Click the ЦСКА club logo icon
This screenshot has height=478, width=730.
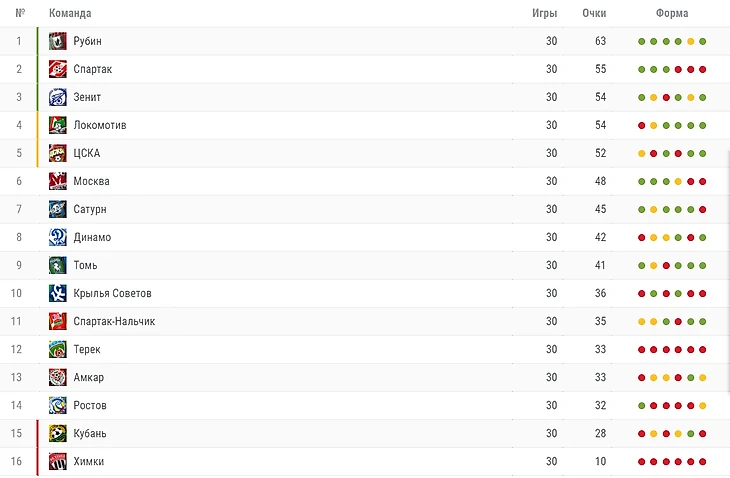57,153
